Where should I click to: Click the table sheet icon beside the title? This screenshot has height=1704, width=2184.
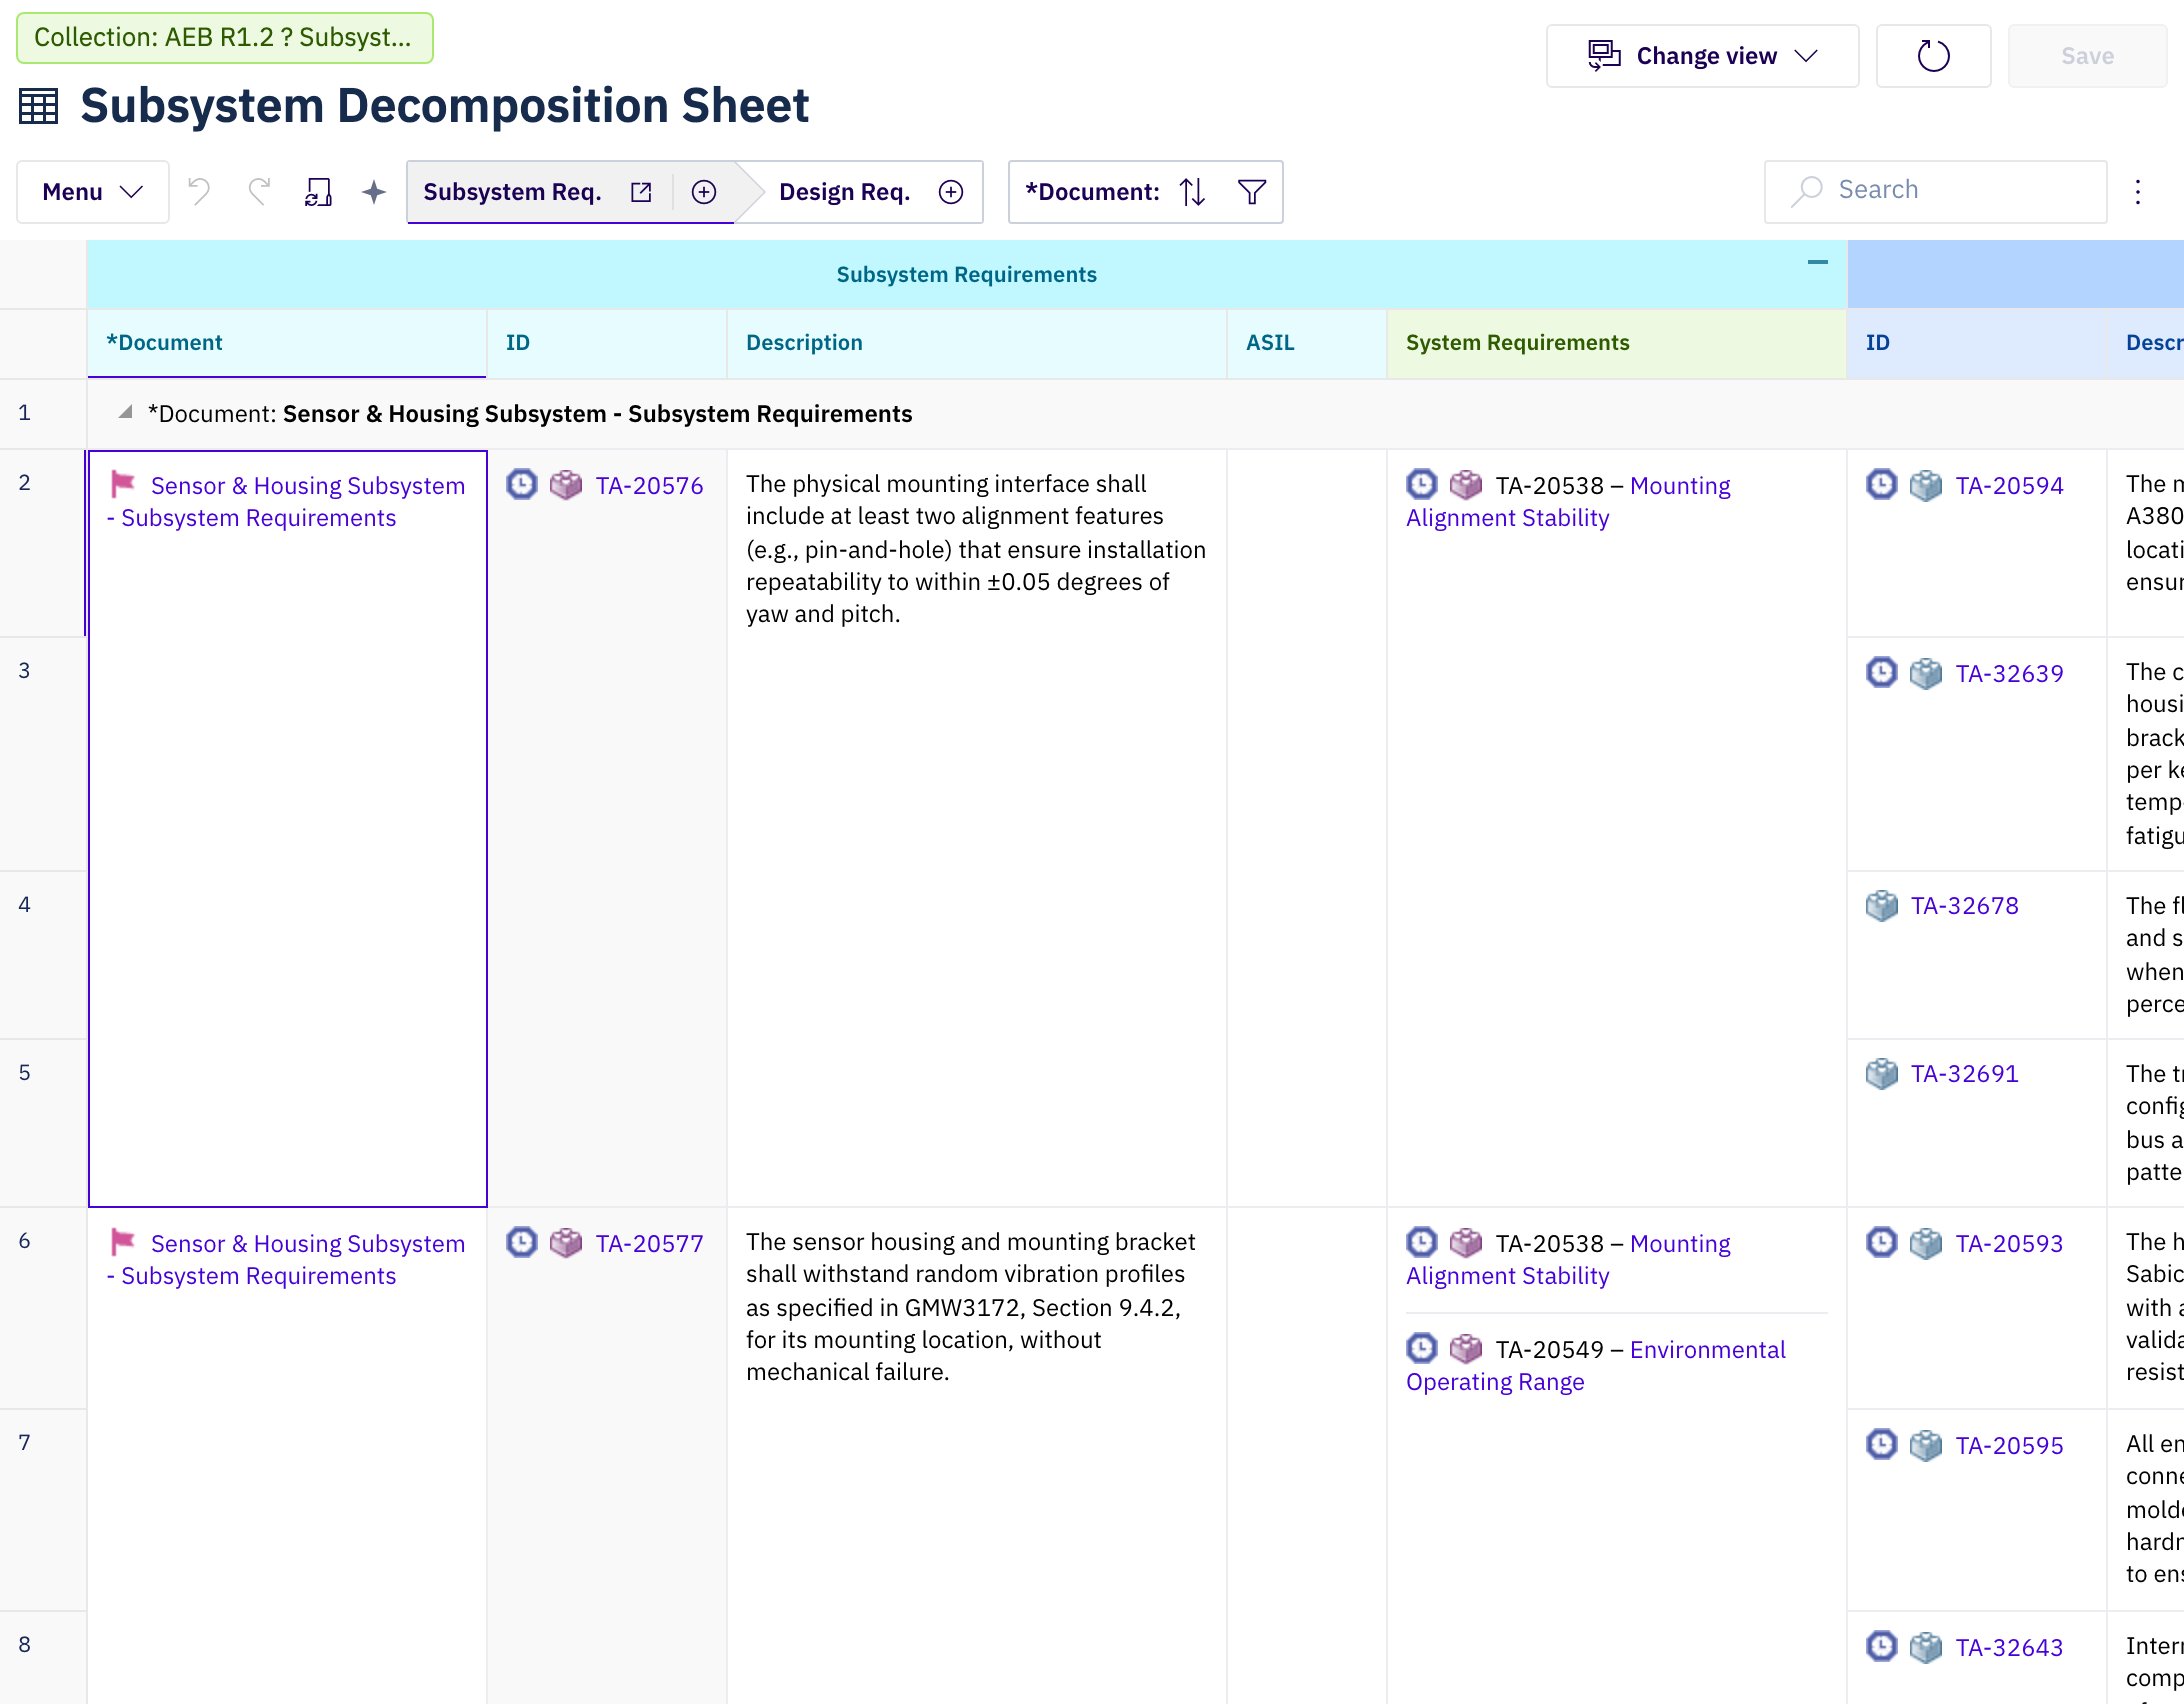coord(39,106)
